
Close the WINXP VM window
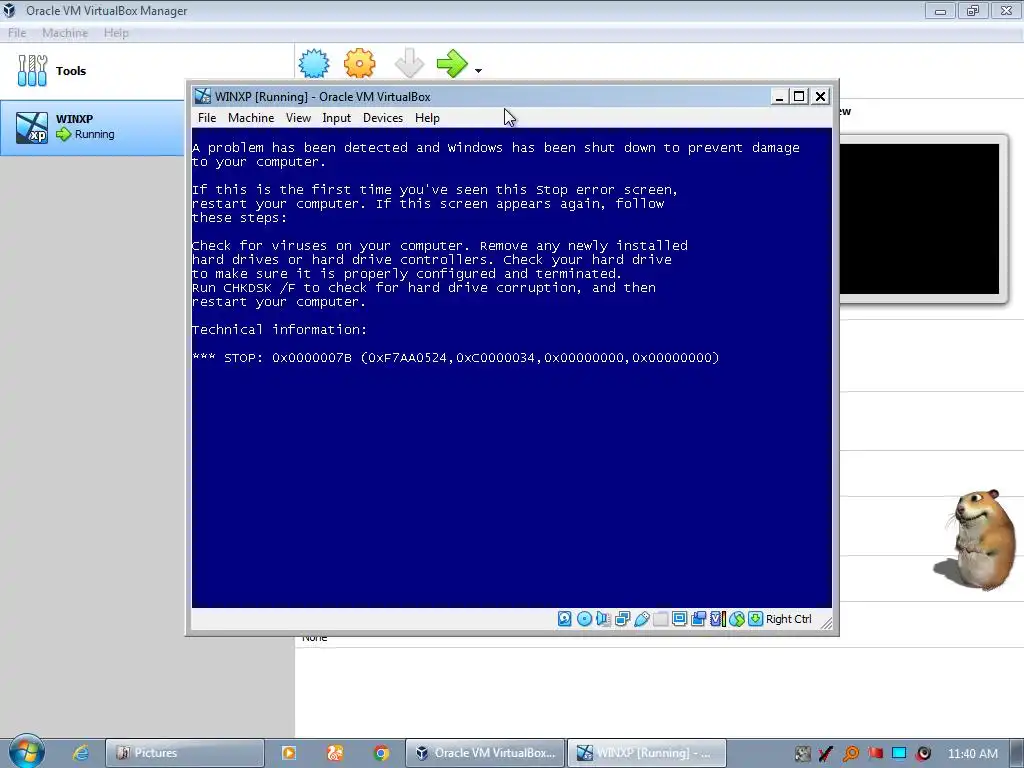(821, 97)
